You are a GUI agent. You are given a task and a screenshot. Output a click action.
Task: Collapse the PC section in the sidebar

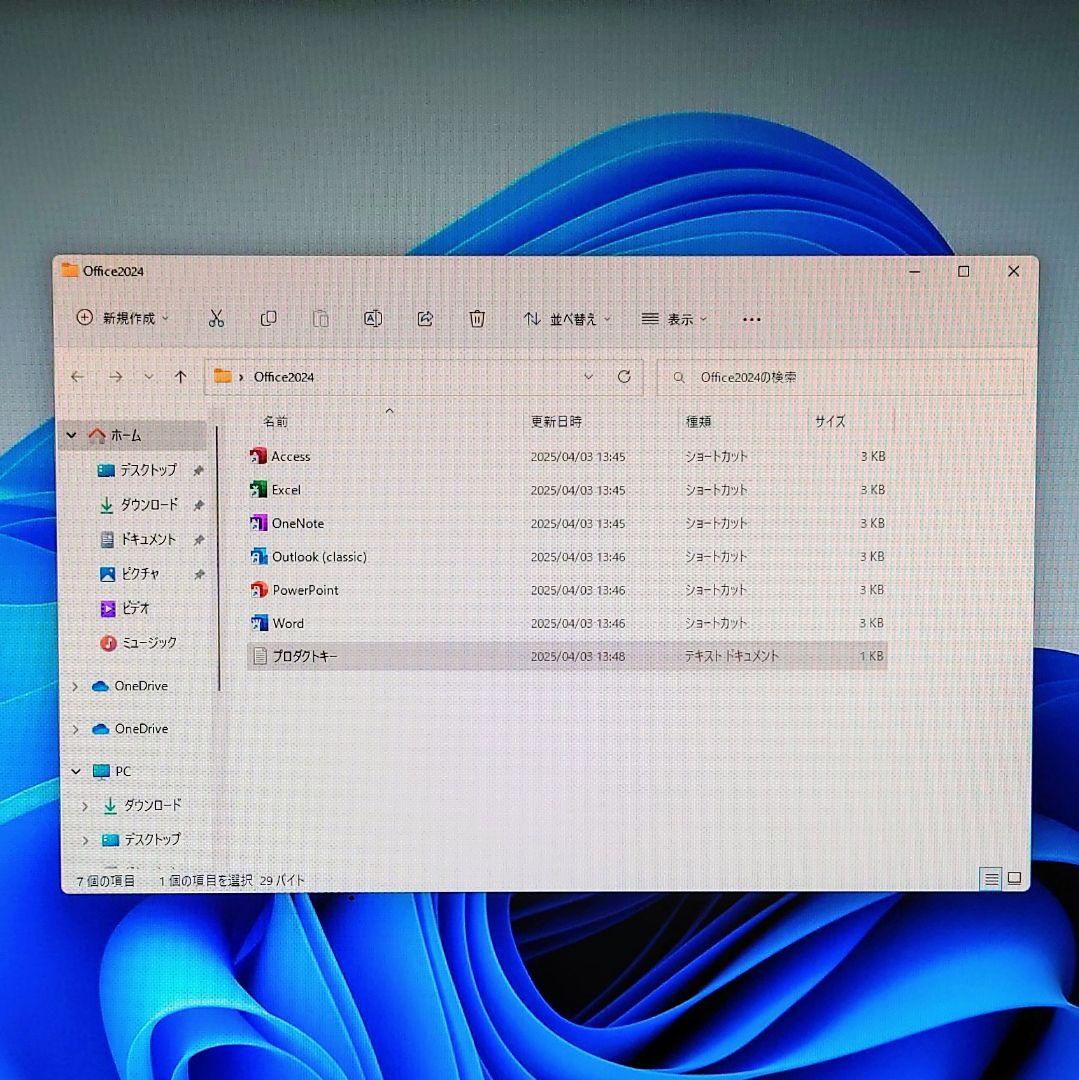[74, 771]
